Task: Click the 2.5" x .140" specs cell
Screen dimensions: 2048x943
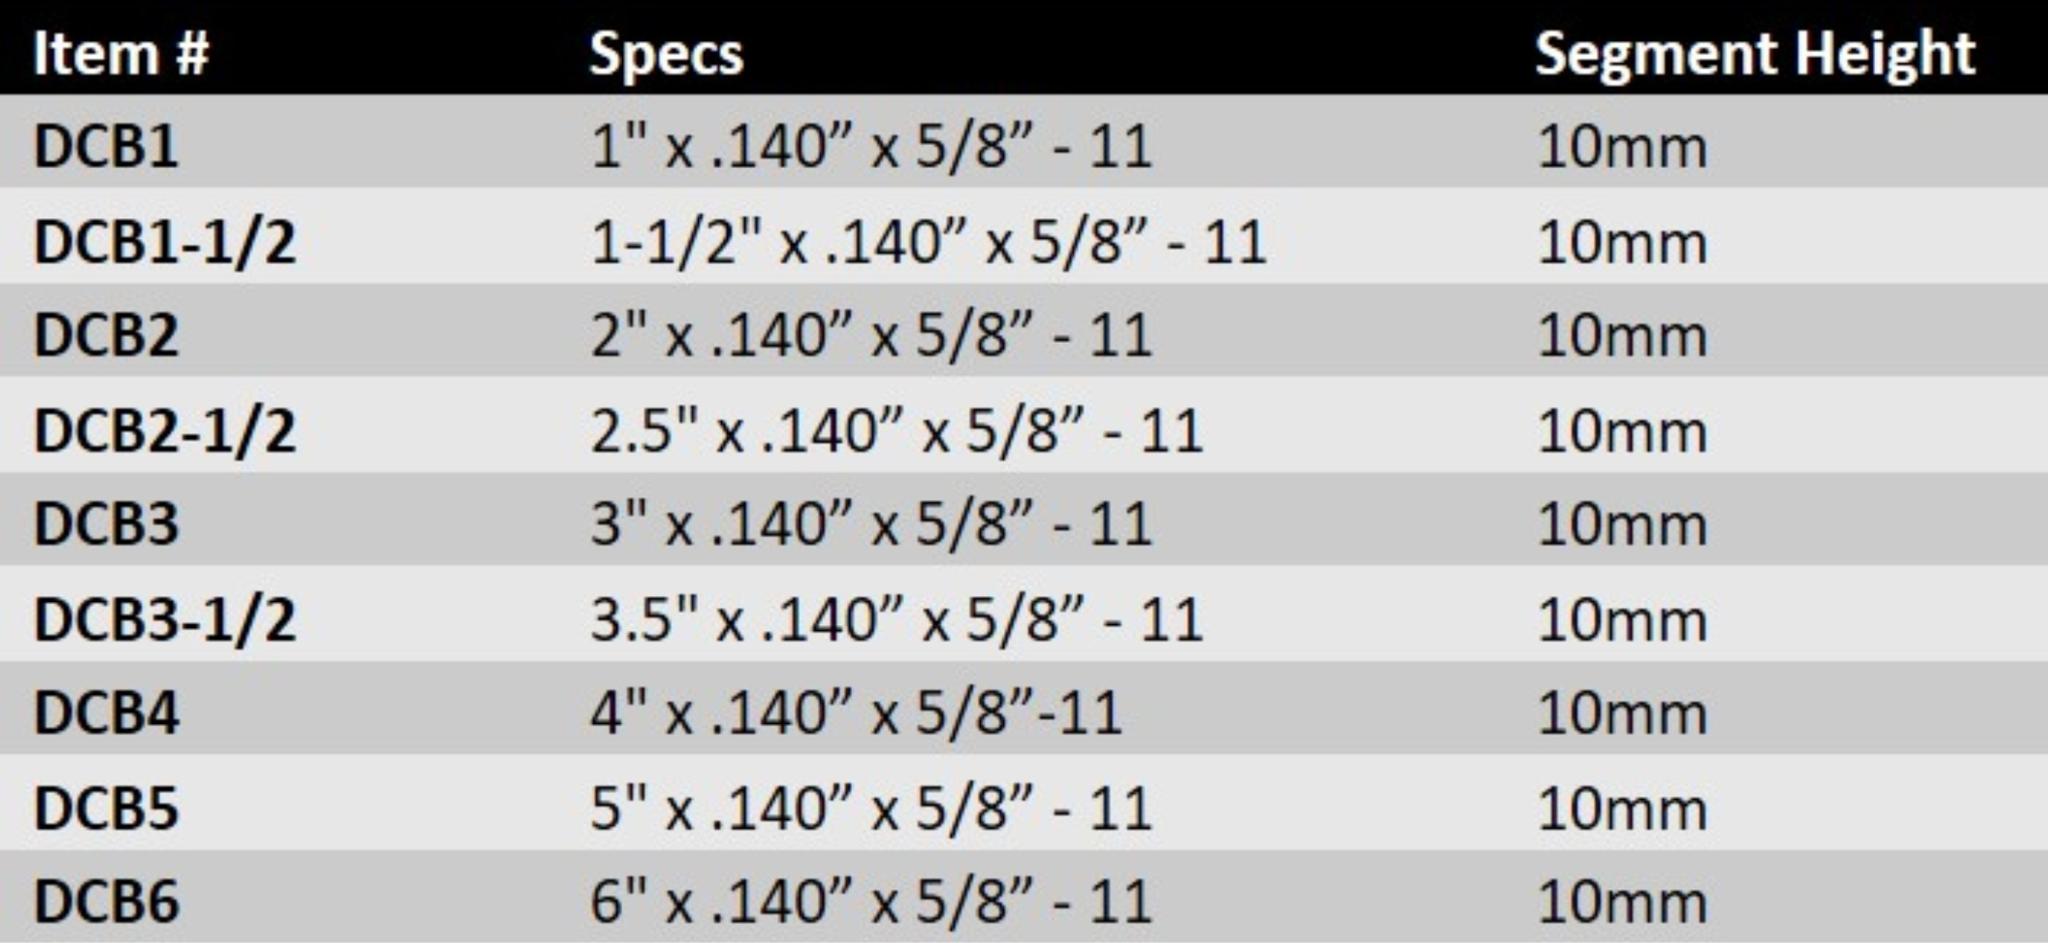Action: 896,430
